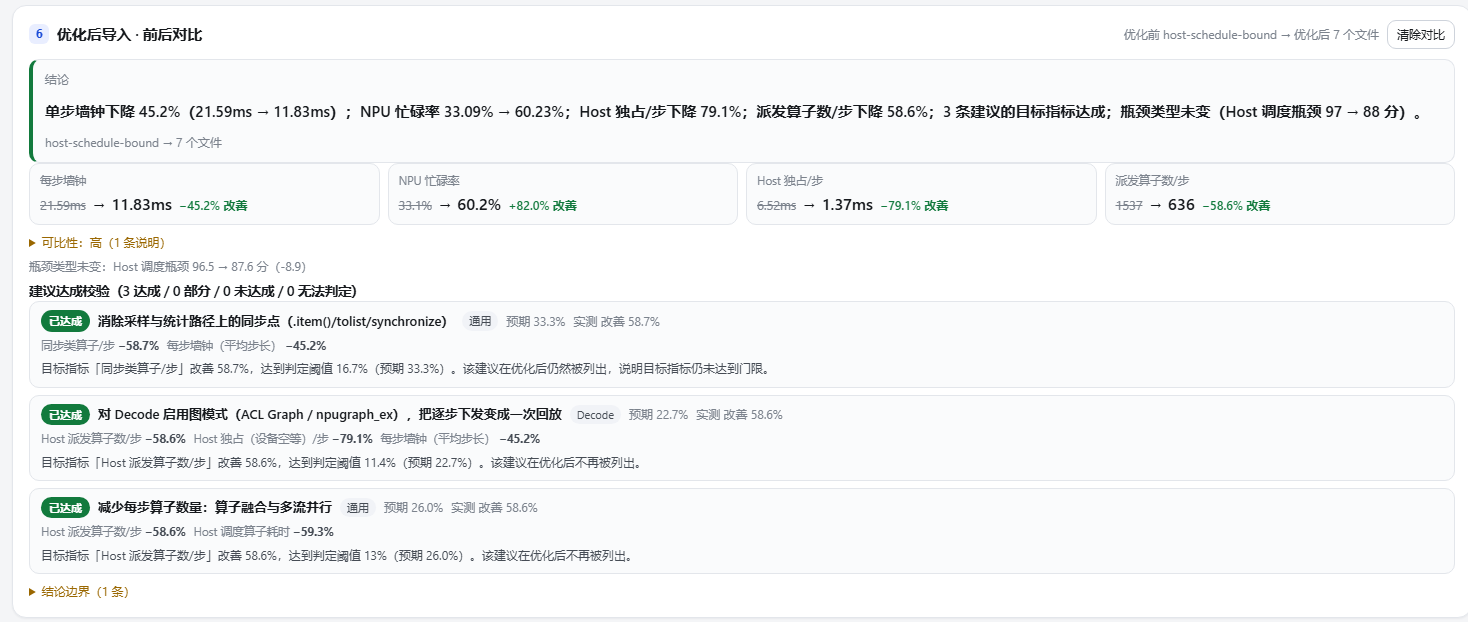Click title 对 Decode 启用图模式（ACL Graph / npugraph_ex）
1468x622 pixels.
(330, 414)
